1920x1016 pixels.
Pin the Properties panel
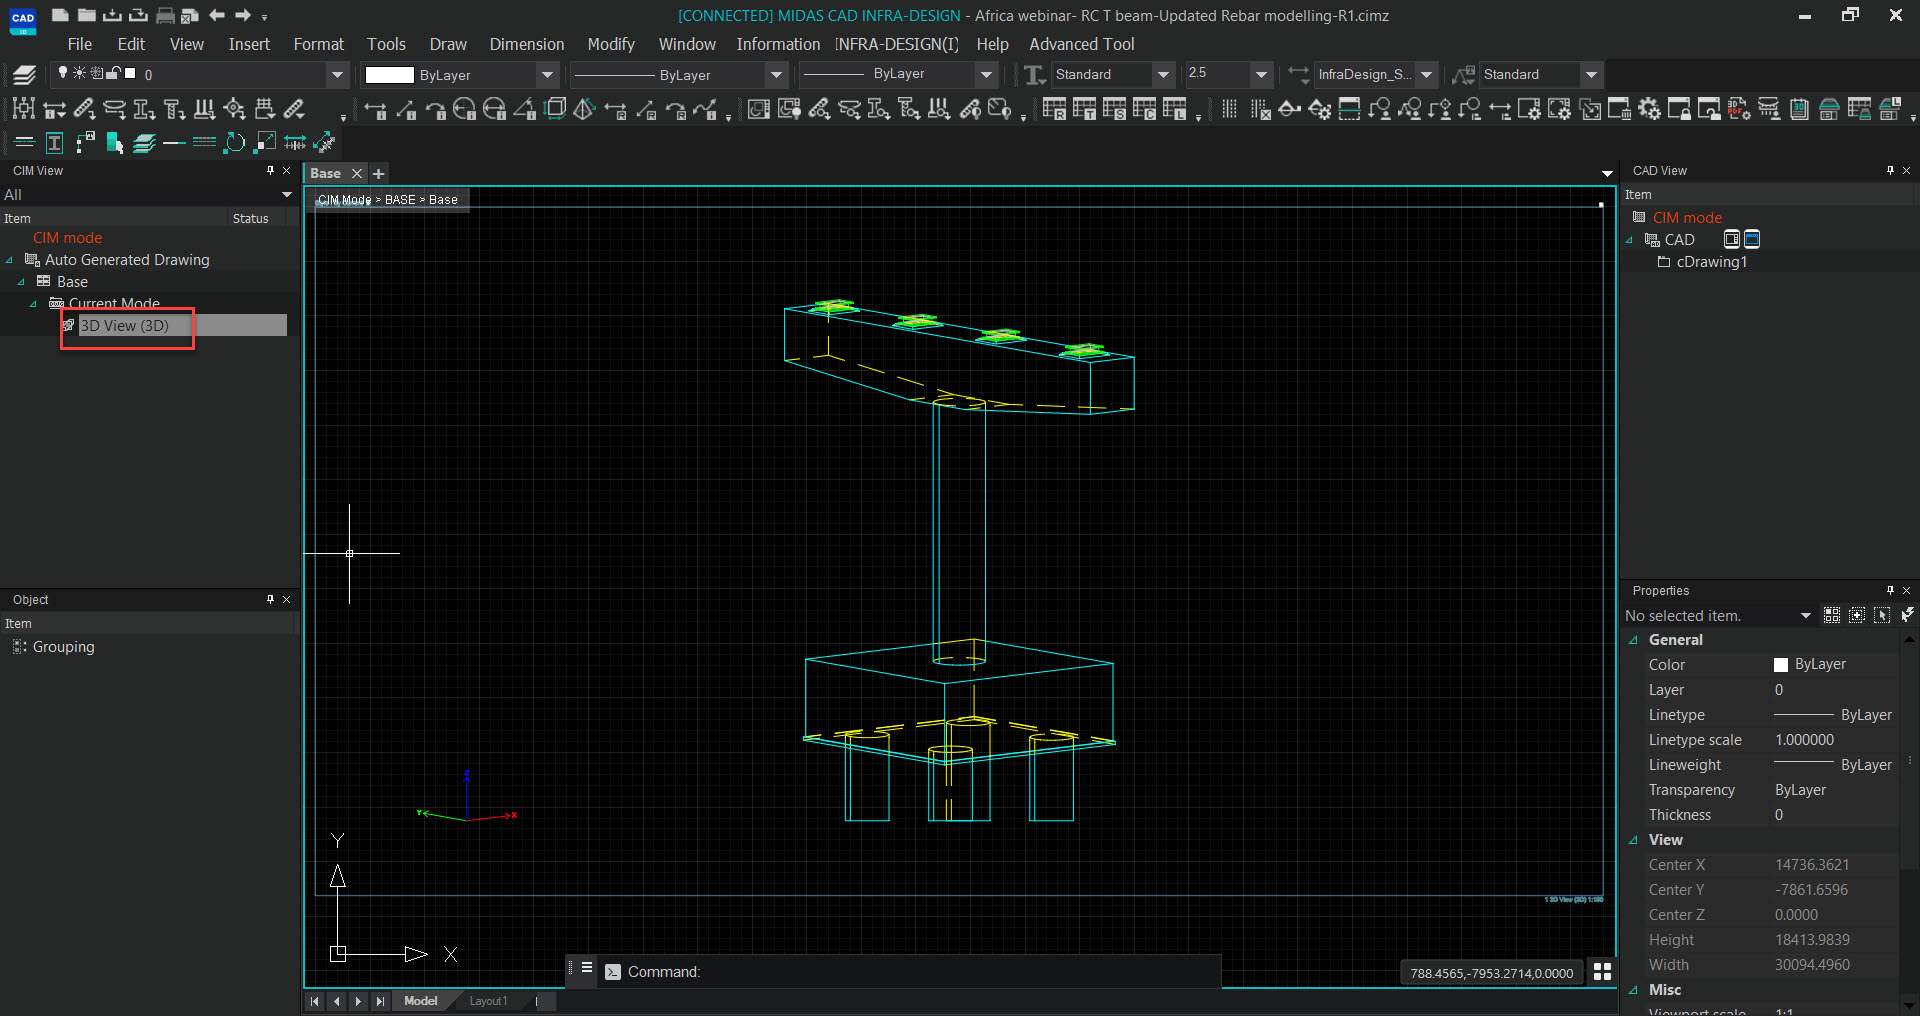pyautogui.click(x=1890, y=590)
